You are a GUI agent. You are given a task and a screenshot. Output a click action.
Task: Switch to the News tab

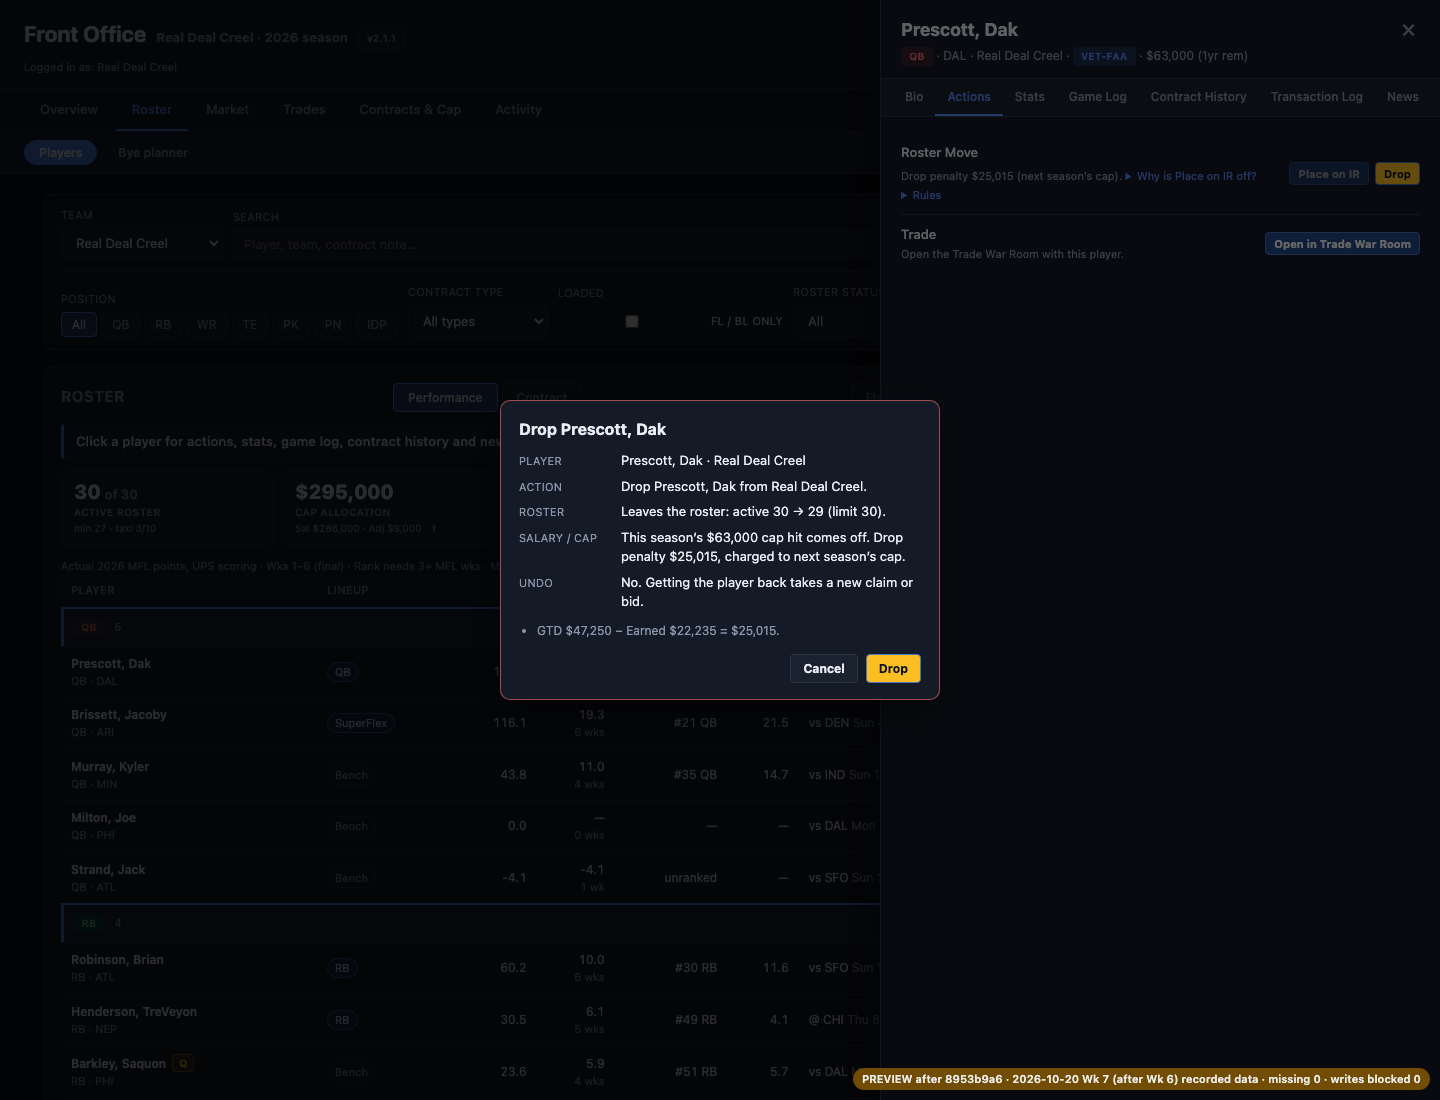[1402, 97]
